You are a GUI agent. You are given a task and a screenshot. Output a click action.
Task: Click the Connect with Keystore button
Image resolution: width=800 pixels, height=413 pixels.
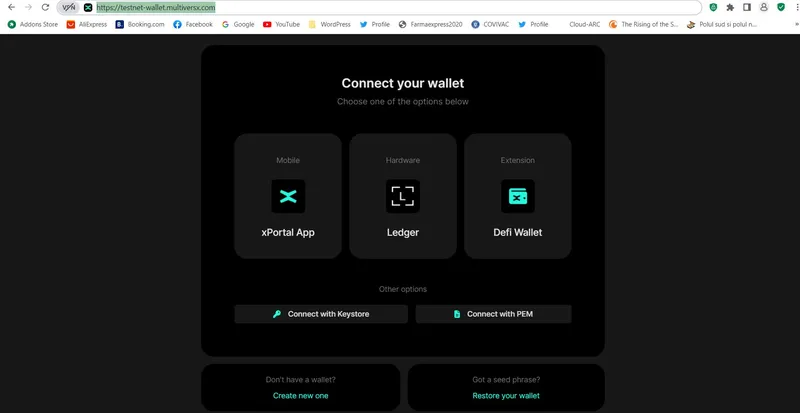coord(321,314)
